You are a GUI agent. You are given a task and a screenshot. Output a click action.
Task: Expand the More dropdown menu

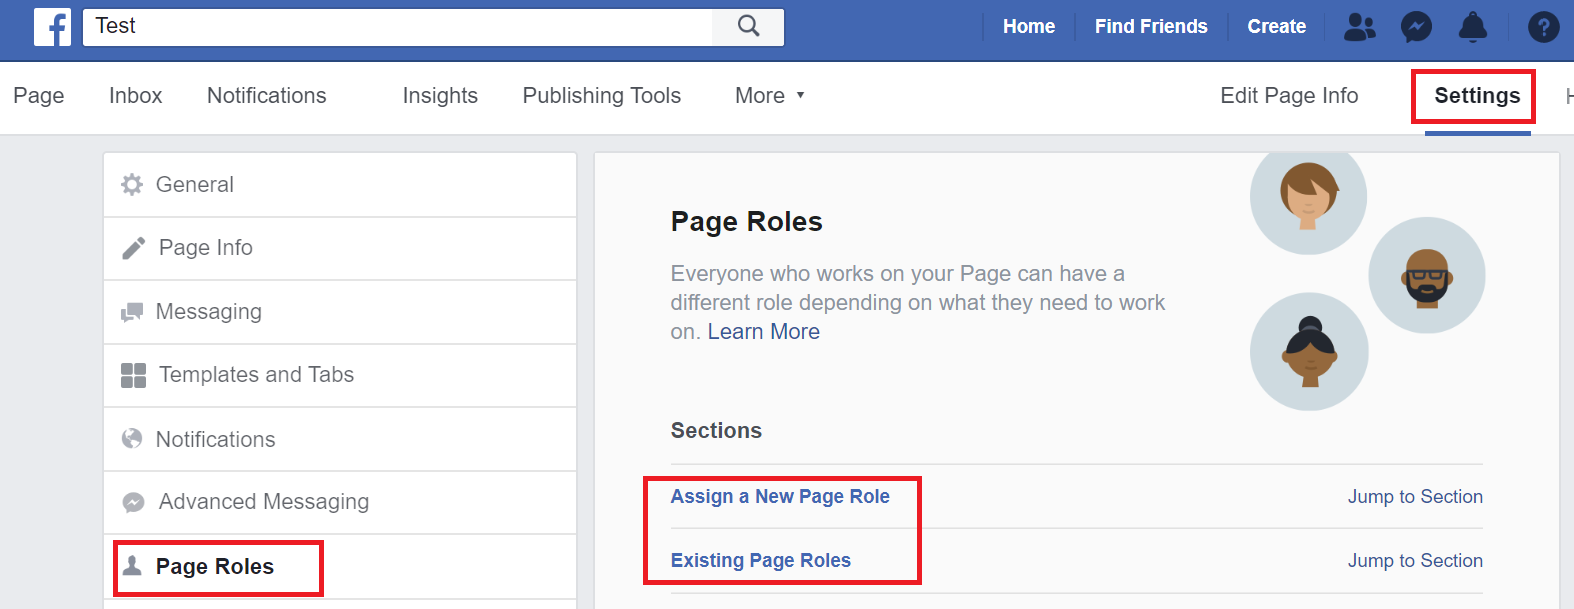pyautogui.click(x=769, y=96)
